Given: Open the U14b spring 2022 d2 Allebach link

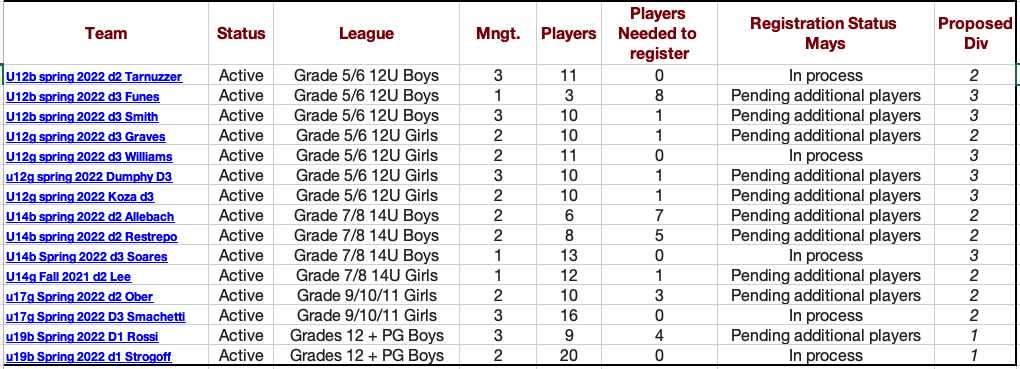Looking at the screenshot, I should (90, 217).
